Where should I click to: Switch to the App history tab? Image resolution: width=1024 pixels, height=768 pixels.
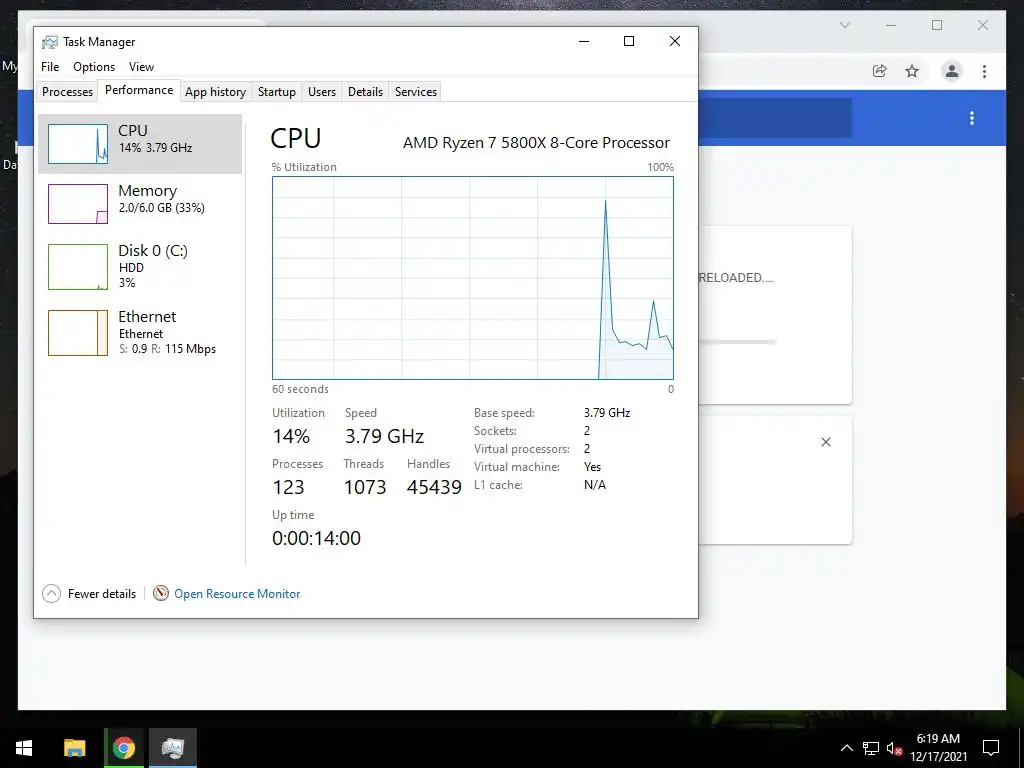point(216,91)
